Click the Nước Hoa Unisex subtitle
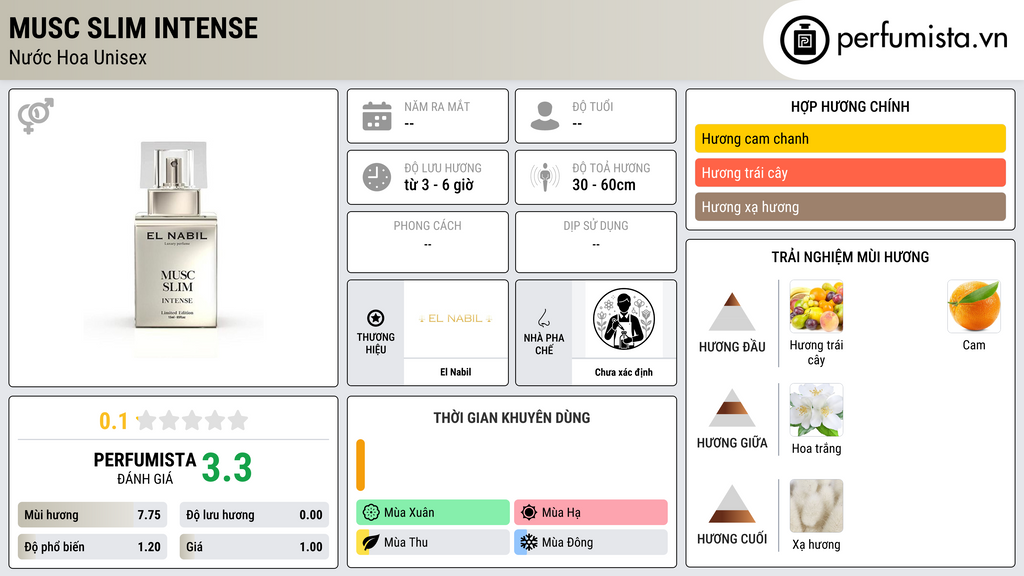The image size is (1024, 576). click(x=78, y=58)
